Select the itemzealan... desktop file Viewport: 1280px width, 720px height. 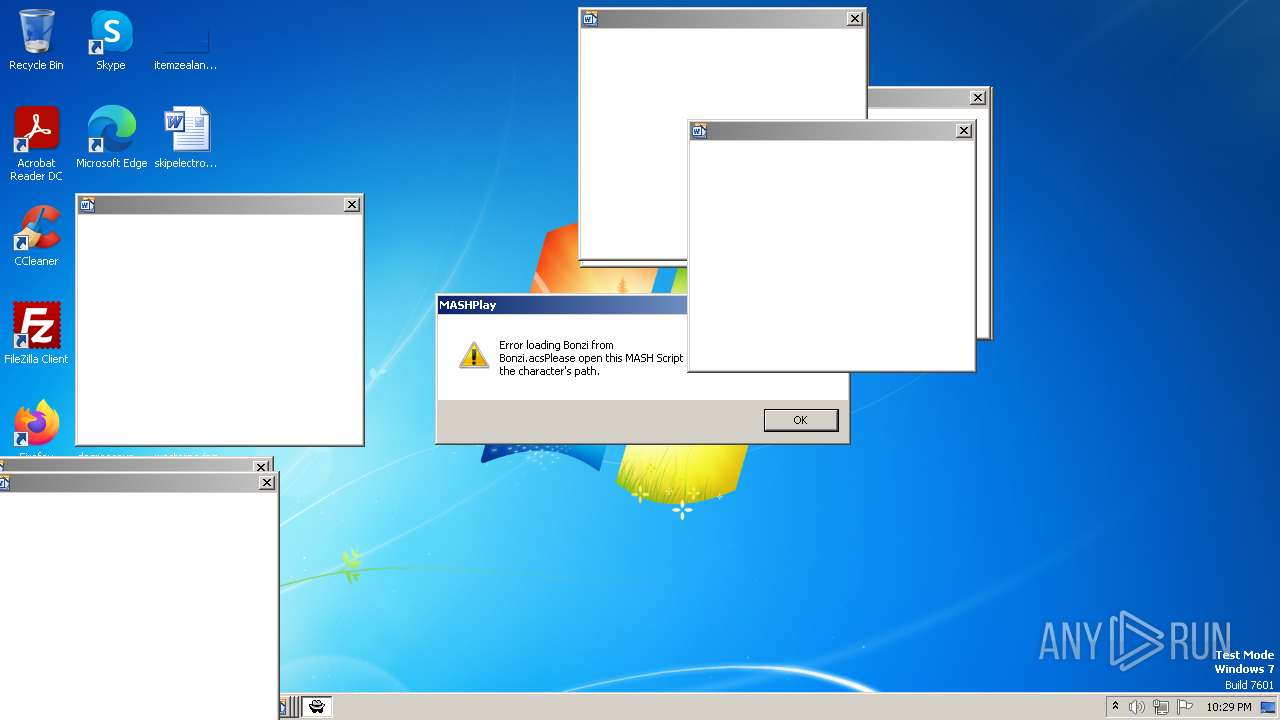pyautogui.click(x=186, y=41)
